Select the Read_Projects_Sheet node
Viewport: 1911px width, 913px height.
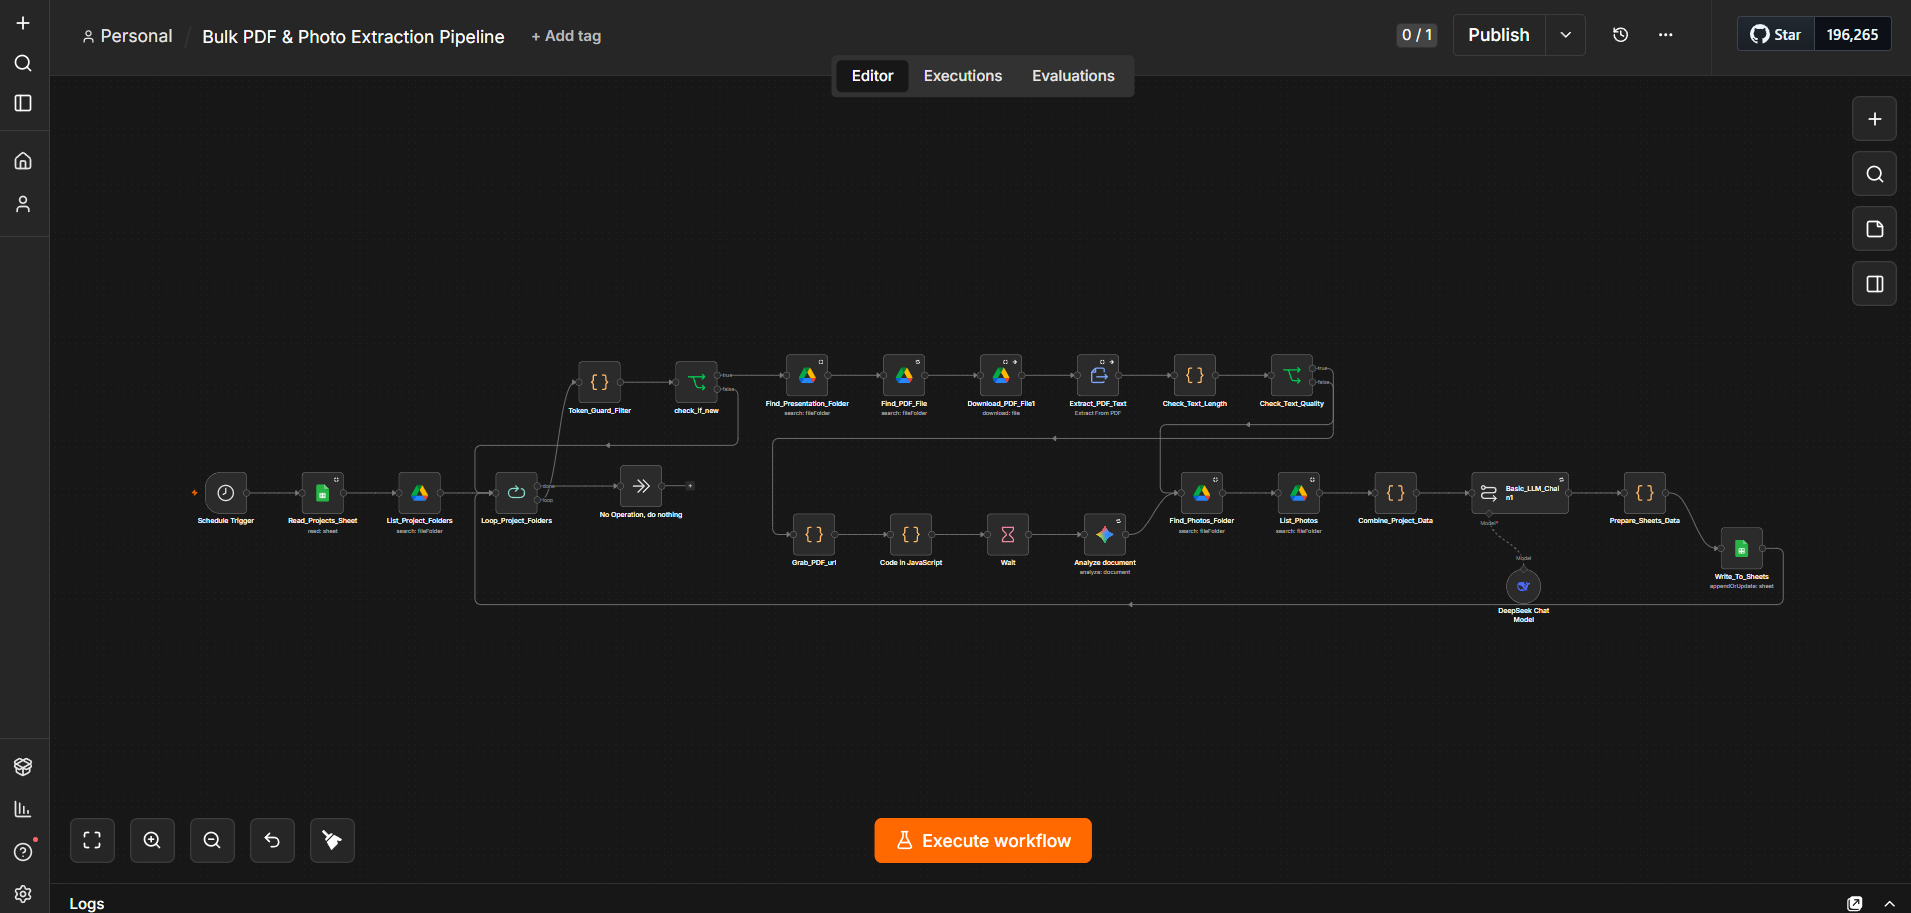coord(323,493)
